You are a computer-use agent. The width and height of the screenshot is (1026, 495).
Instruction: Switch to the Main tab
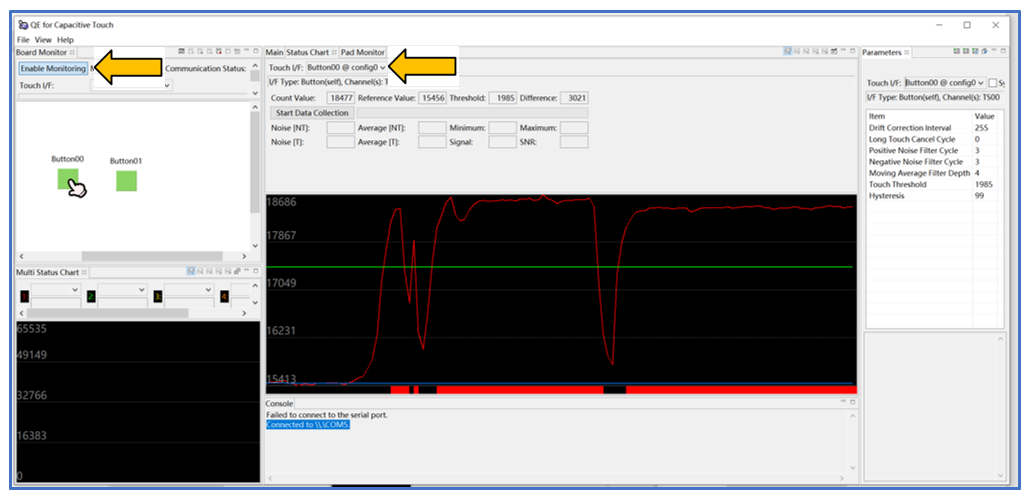[x=274, y=52]
